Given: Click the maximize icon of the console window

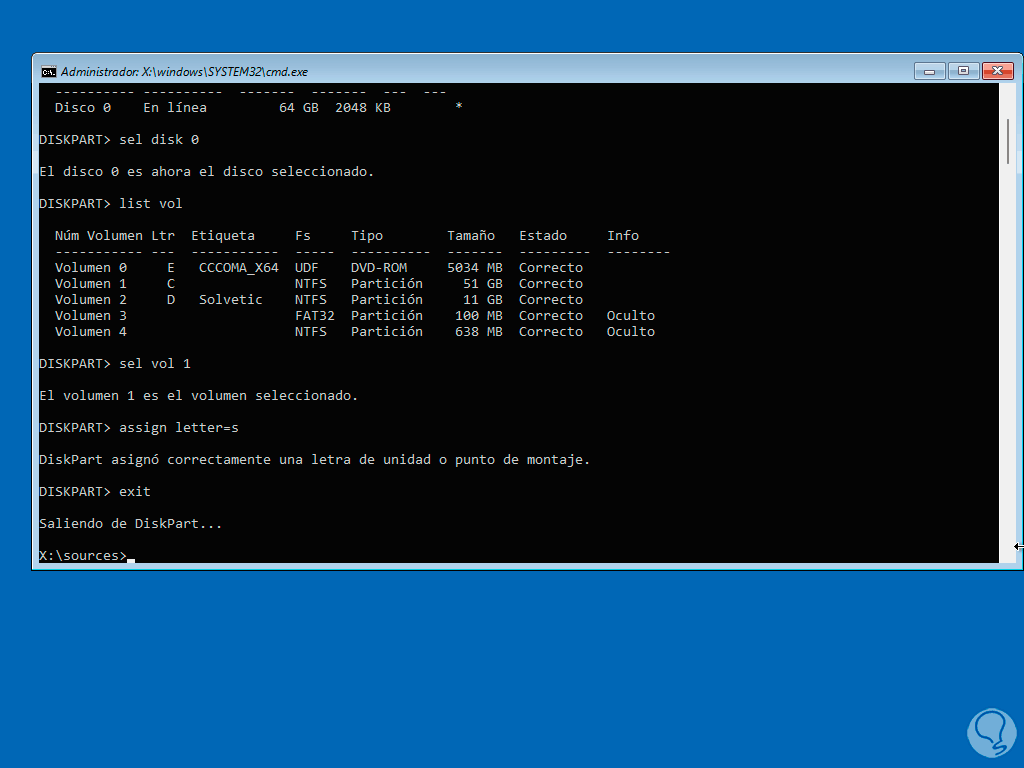Looking at the screenshot, I should [962, 71].
